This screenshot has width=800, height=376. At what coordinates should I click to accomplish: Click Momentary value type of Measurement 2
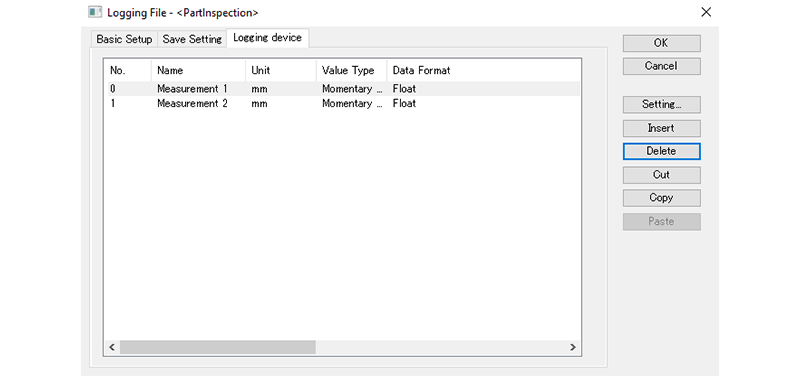point(352,104)
